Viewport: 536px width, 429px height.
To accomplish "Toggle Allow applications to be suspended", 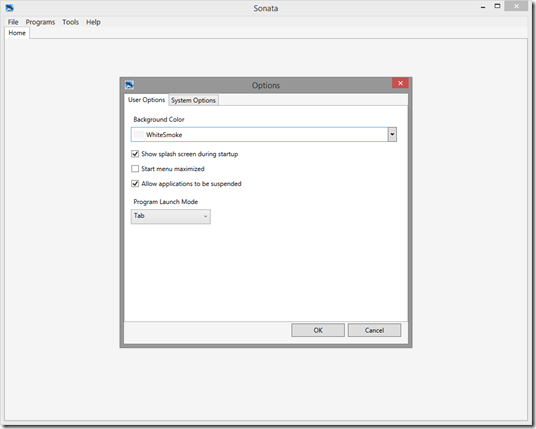I will coord(135,184).
